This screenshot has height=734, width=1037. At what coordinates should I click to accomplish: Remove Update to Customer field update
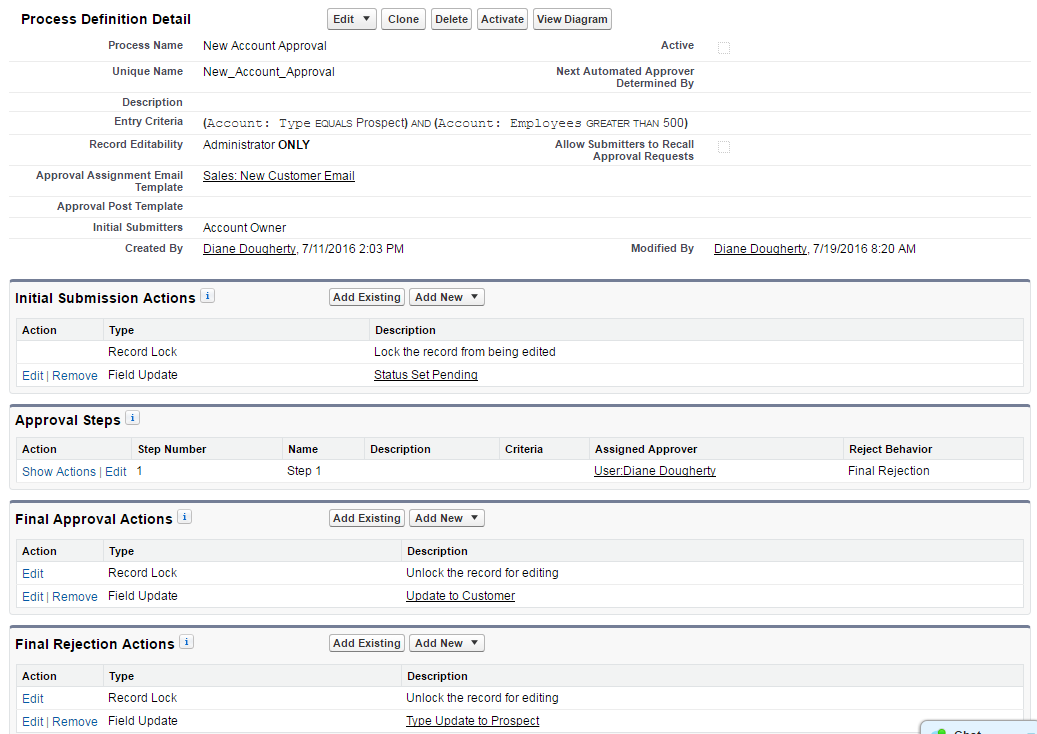click(x=75, y=596)
